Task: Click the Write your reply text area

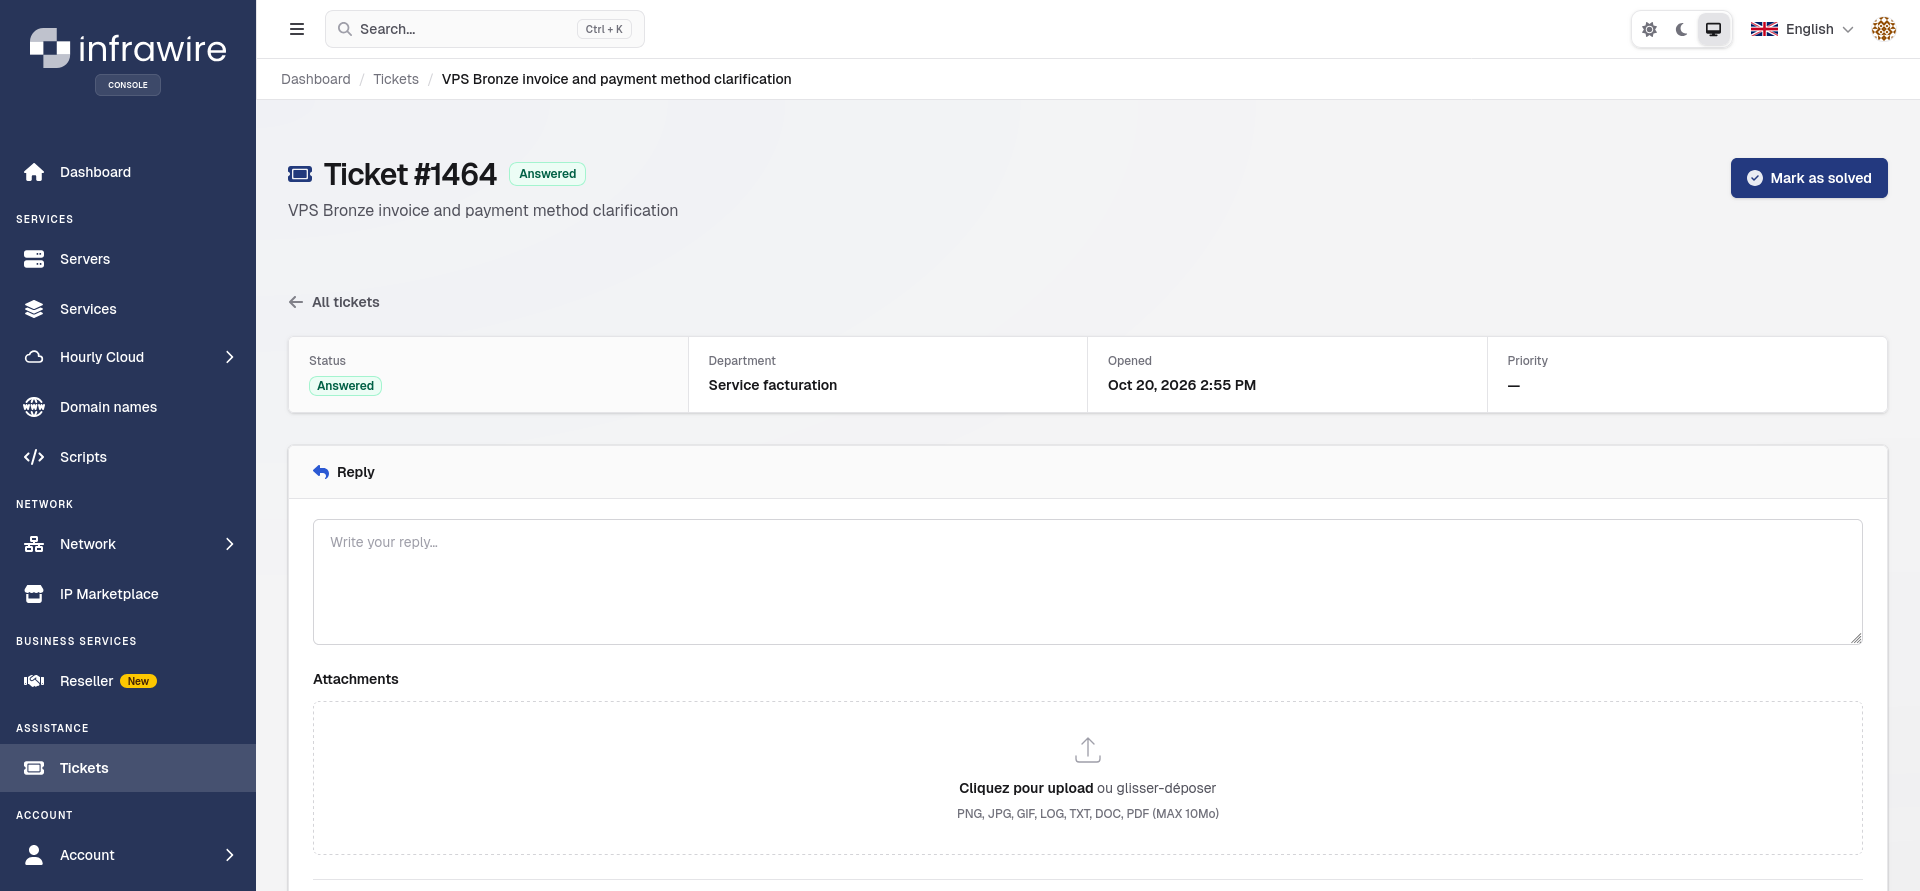Action: tap(1088, 582)
